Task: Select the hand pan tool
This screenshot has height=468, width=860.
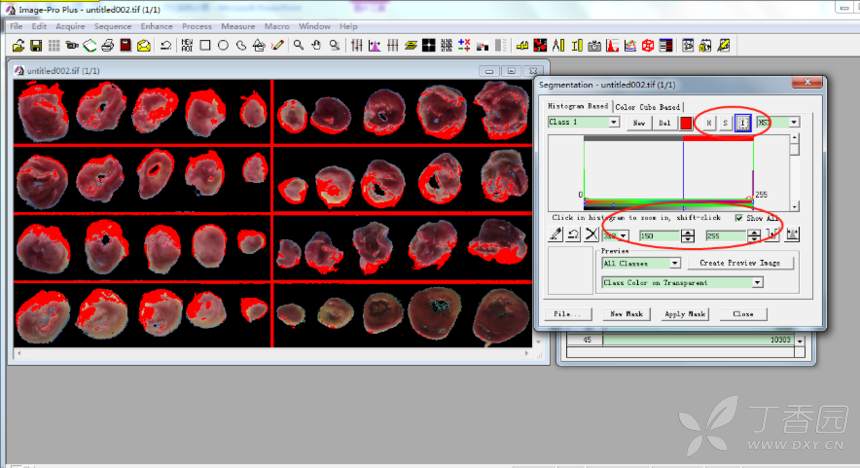Action: click(317, 45)
